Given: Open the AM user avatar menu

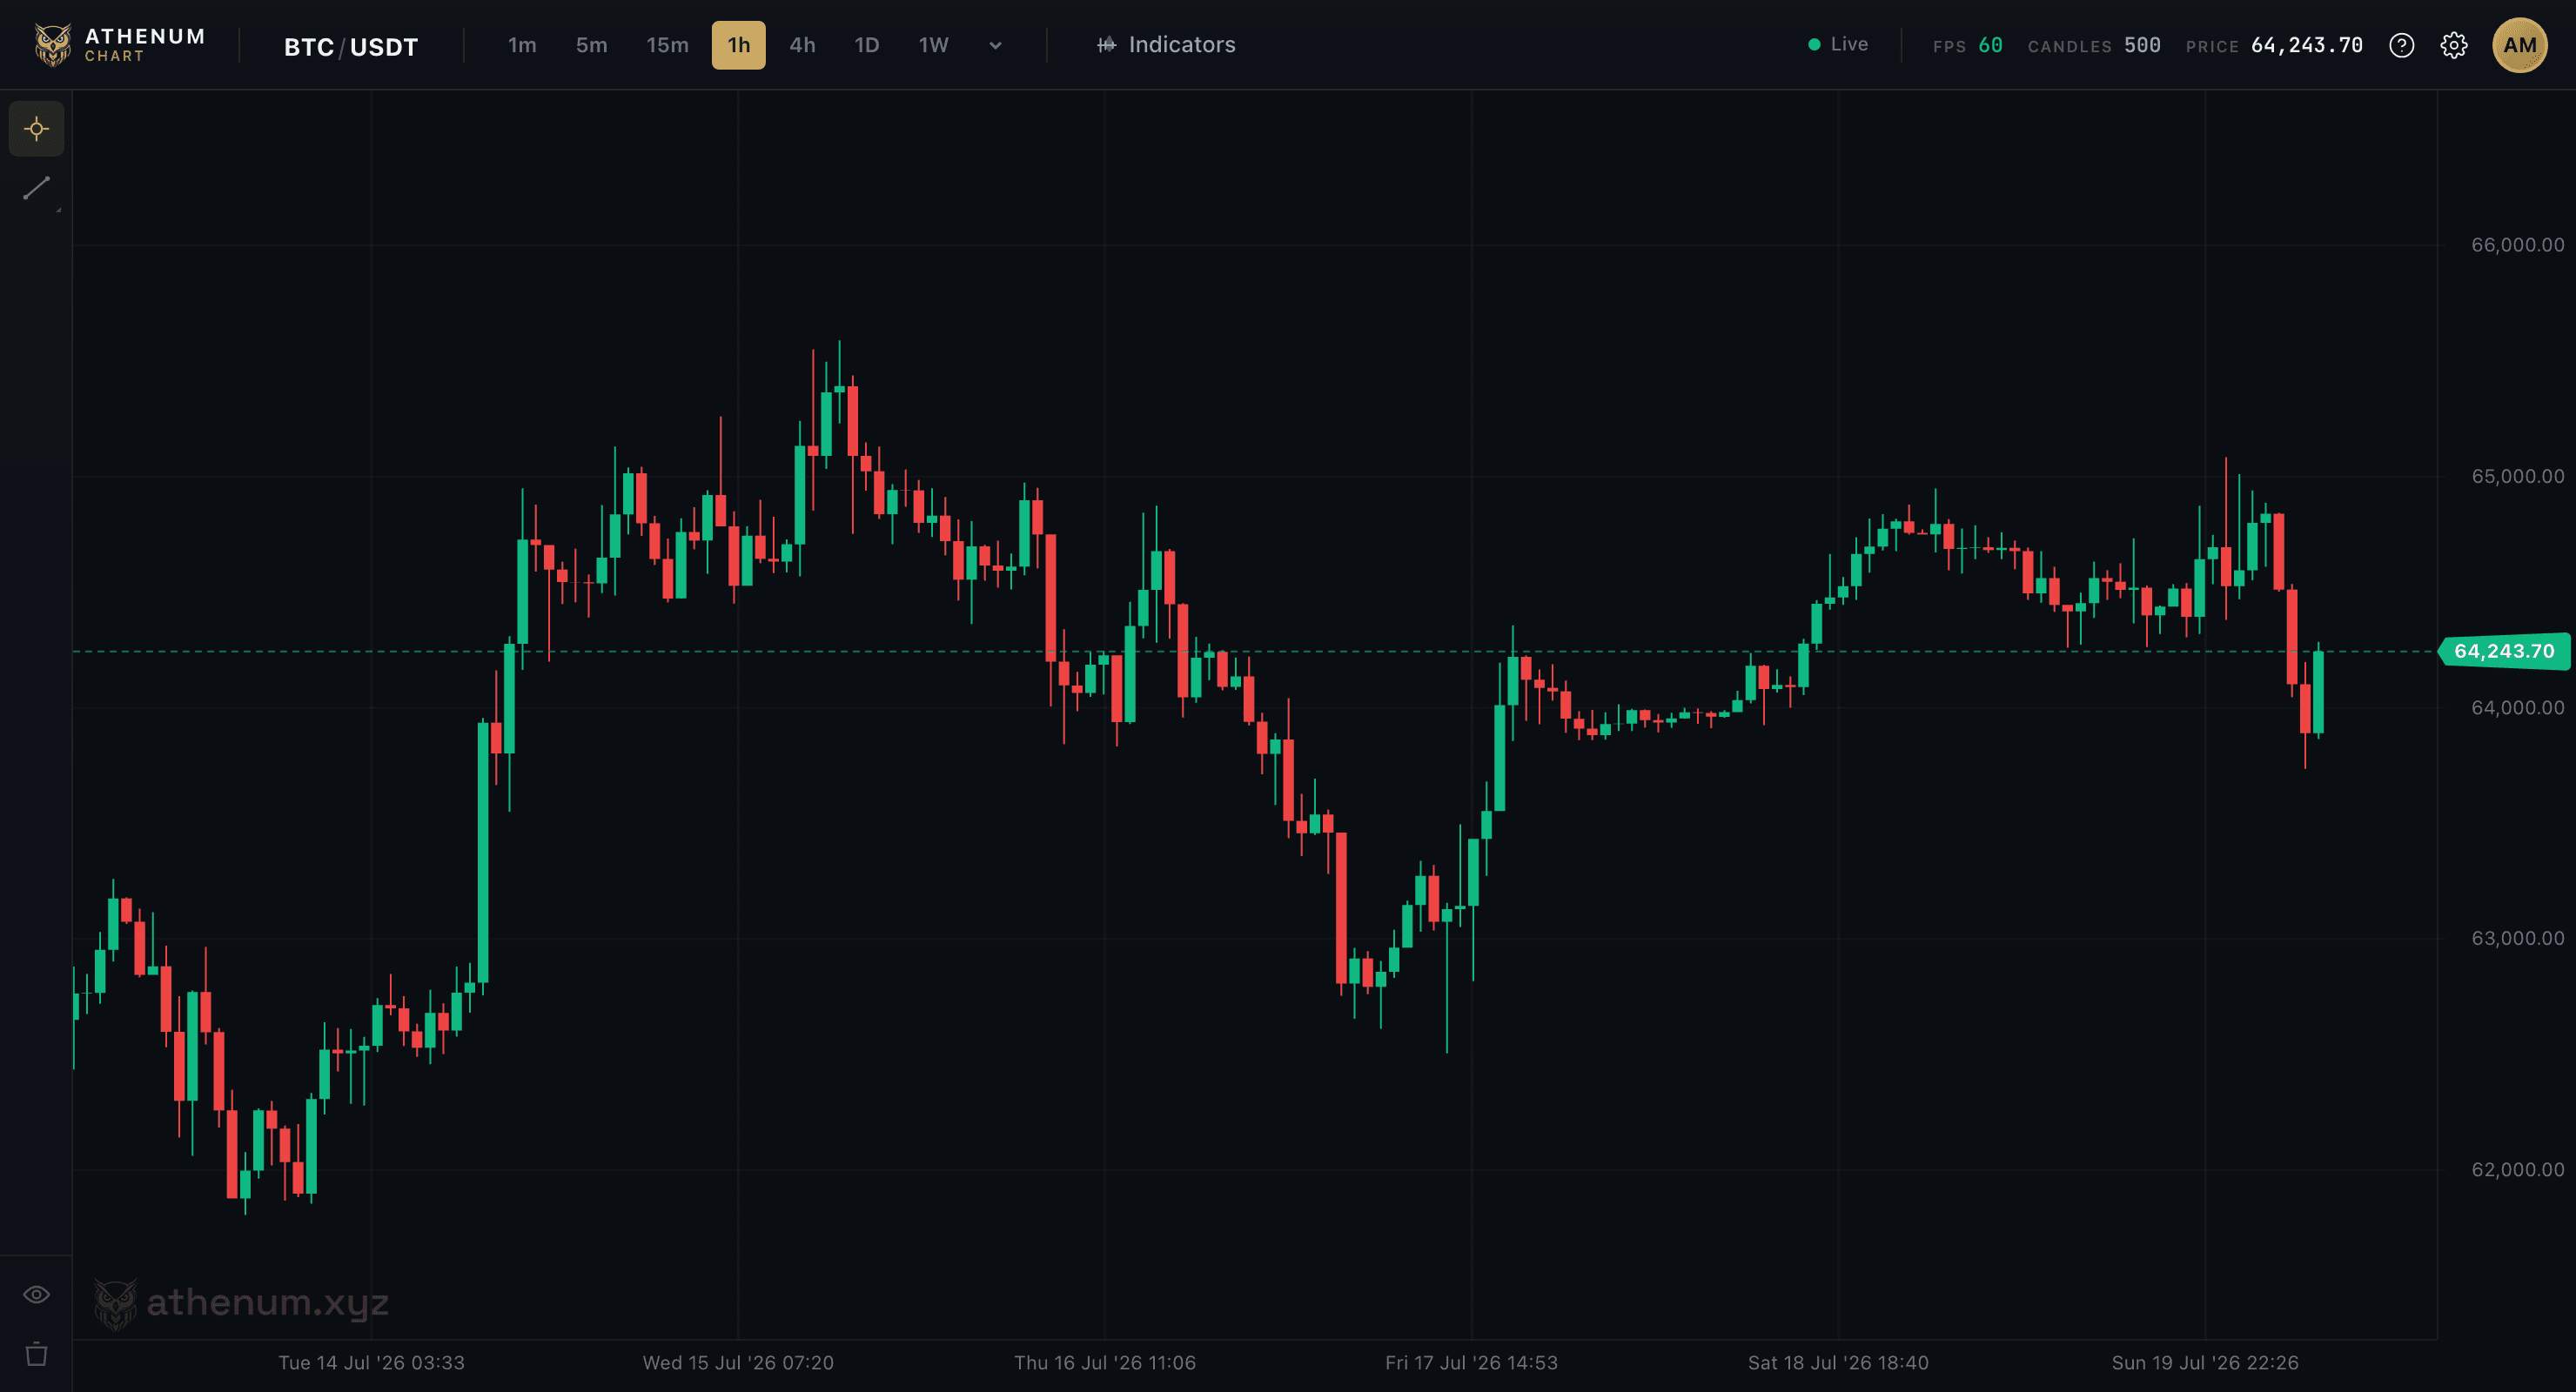Looking at the screenshot, I should [x=2519, y=45].
